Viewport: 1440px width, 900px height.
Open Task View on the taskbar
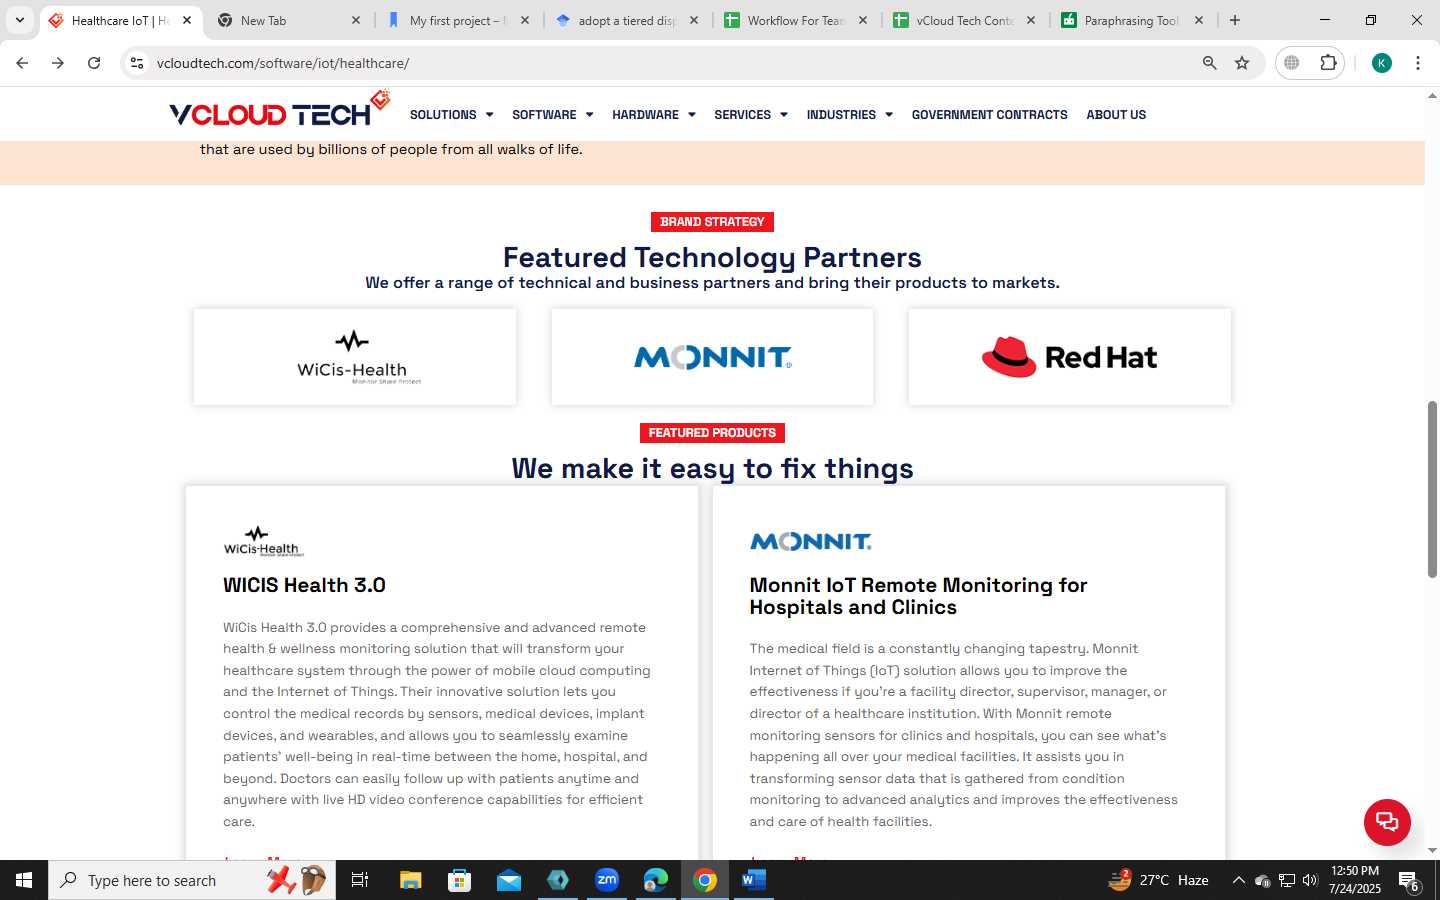[360, 880]
